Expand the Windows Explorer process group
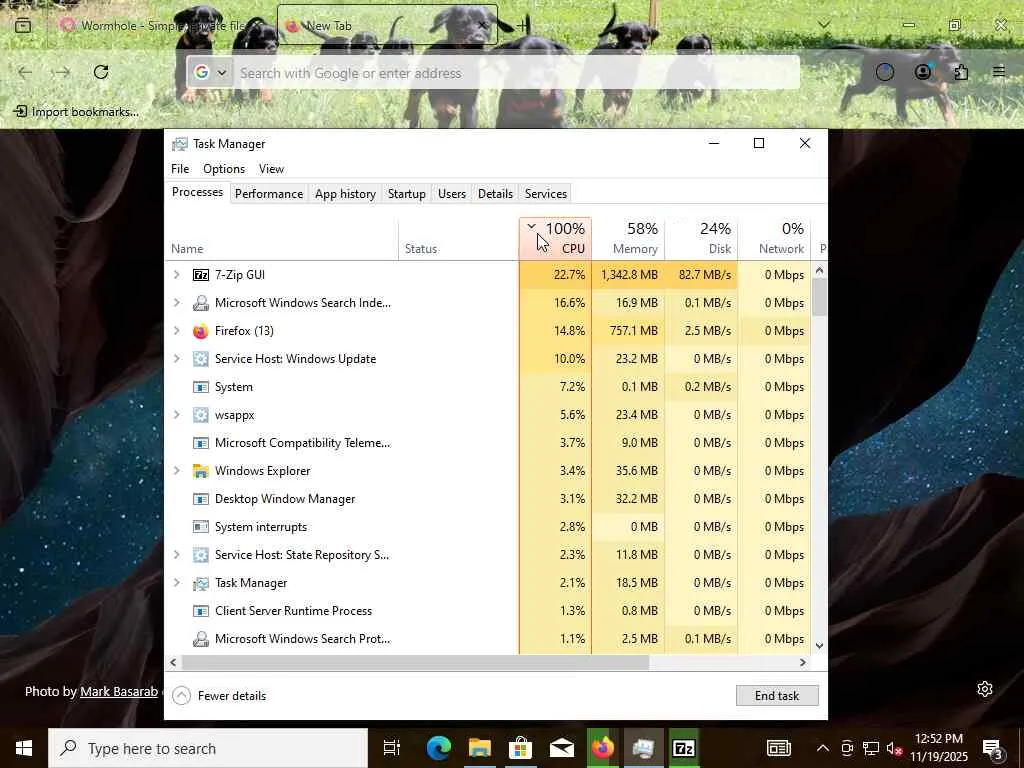Image resolution: width=1024 pixels, height=768 pixels. point(176,471)
